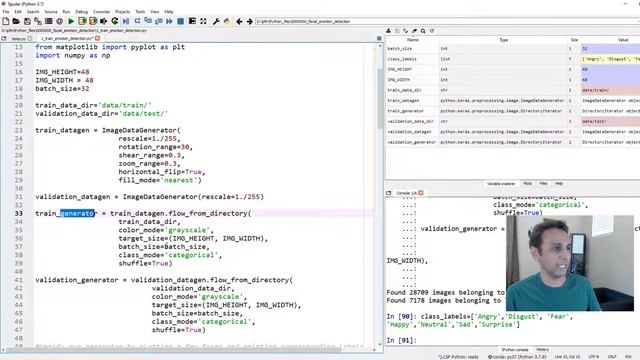Save all files toolbar icon
The height and width of the screenshot is (360, 640).
coord(38,21)
